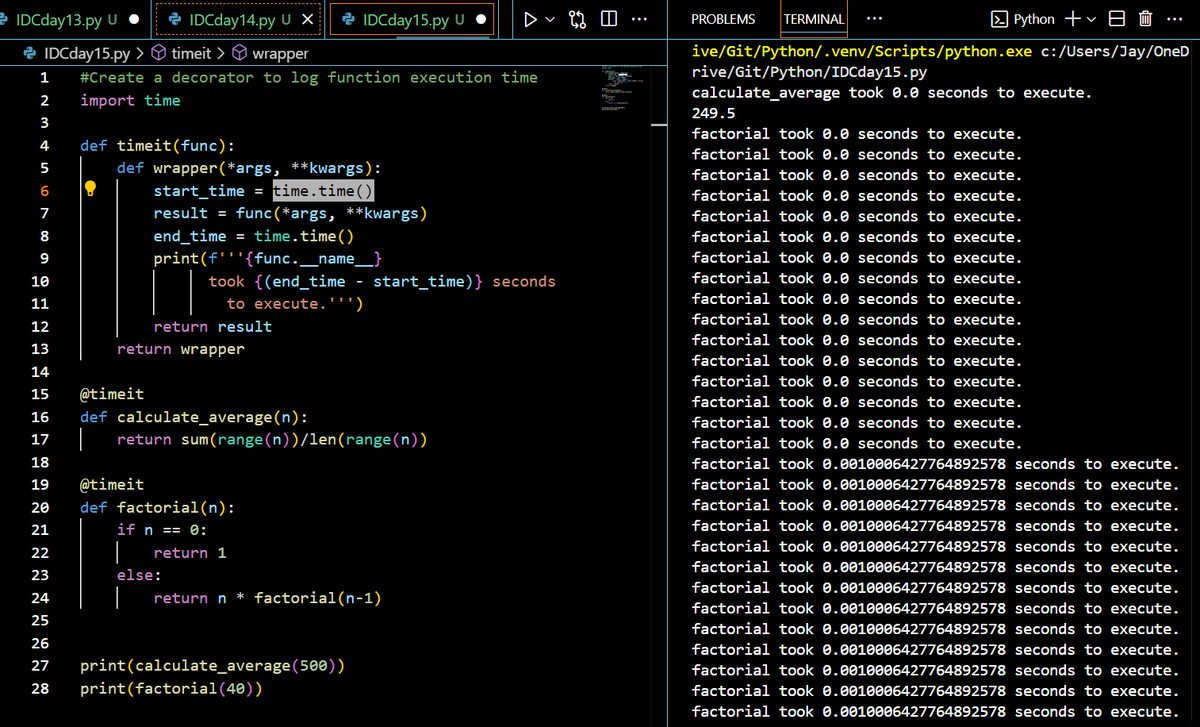Click the timeit breadcrumb item
This screenshot has width=1200, height=727.
pos(191,53)
